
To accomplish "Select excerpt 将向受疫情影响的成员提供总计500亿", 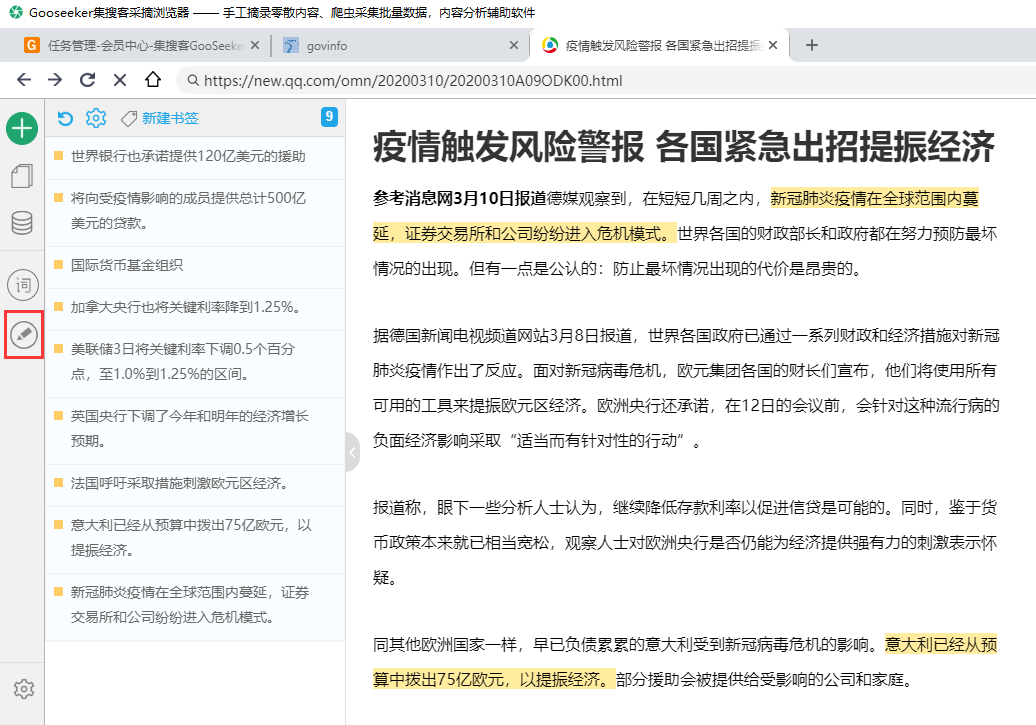I will tap(195, 211).
